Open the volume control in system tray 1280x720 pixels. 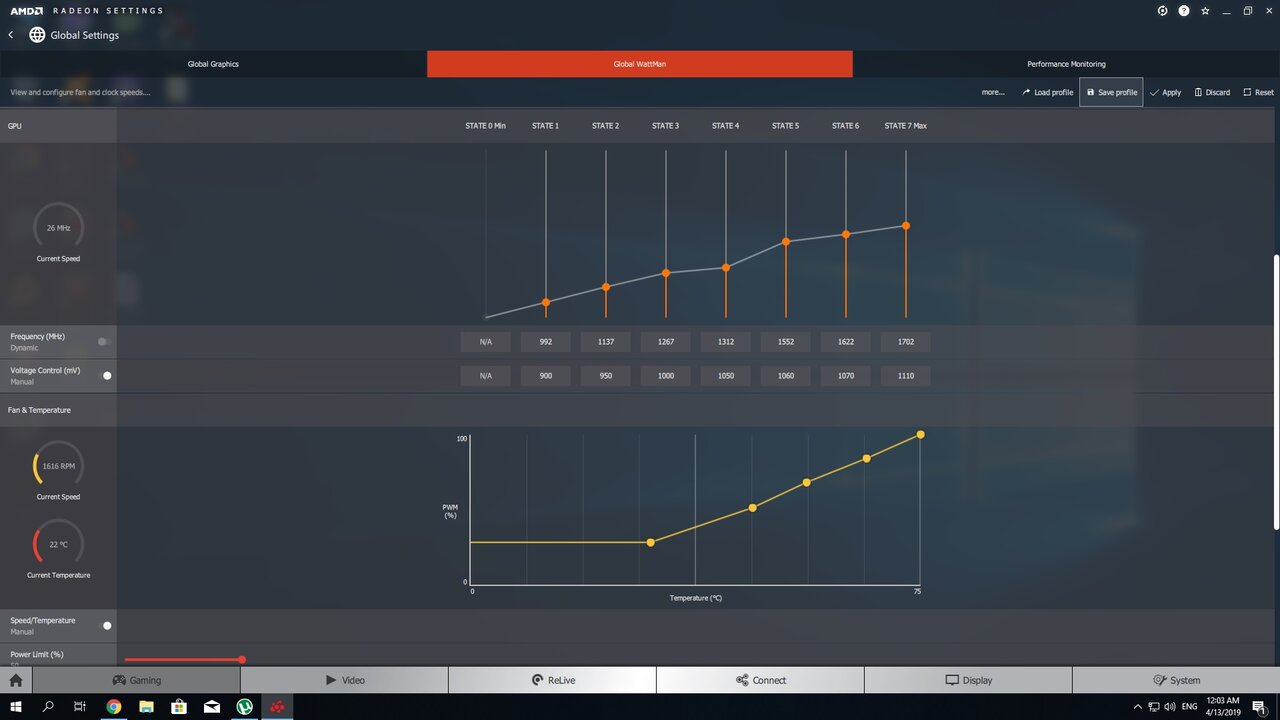pyautogui.click(x=1170, y=706)
